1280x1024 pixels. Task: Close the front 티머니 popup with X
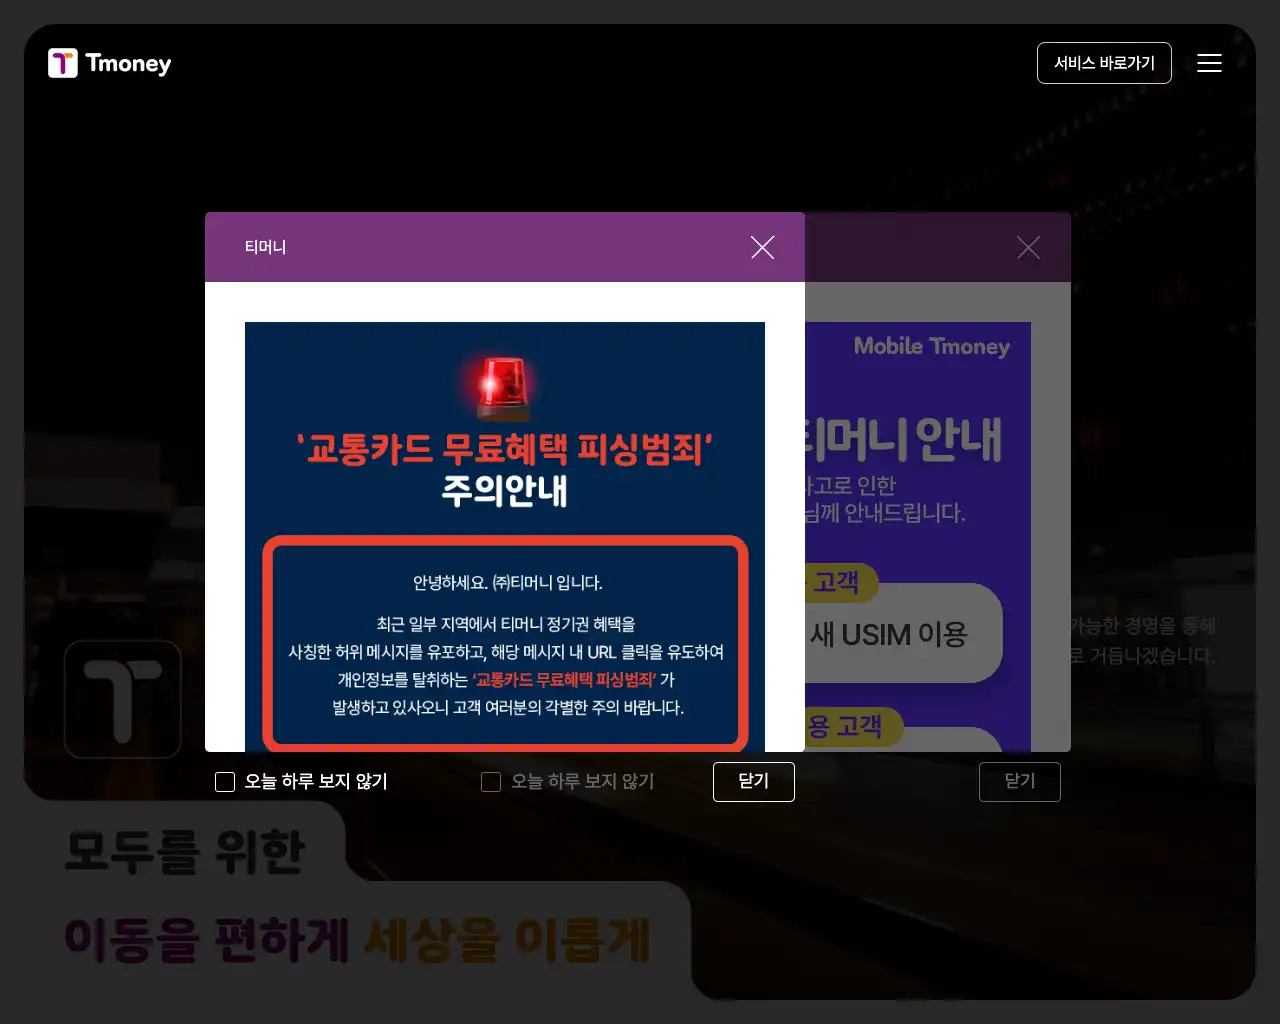tap(763, 247)
